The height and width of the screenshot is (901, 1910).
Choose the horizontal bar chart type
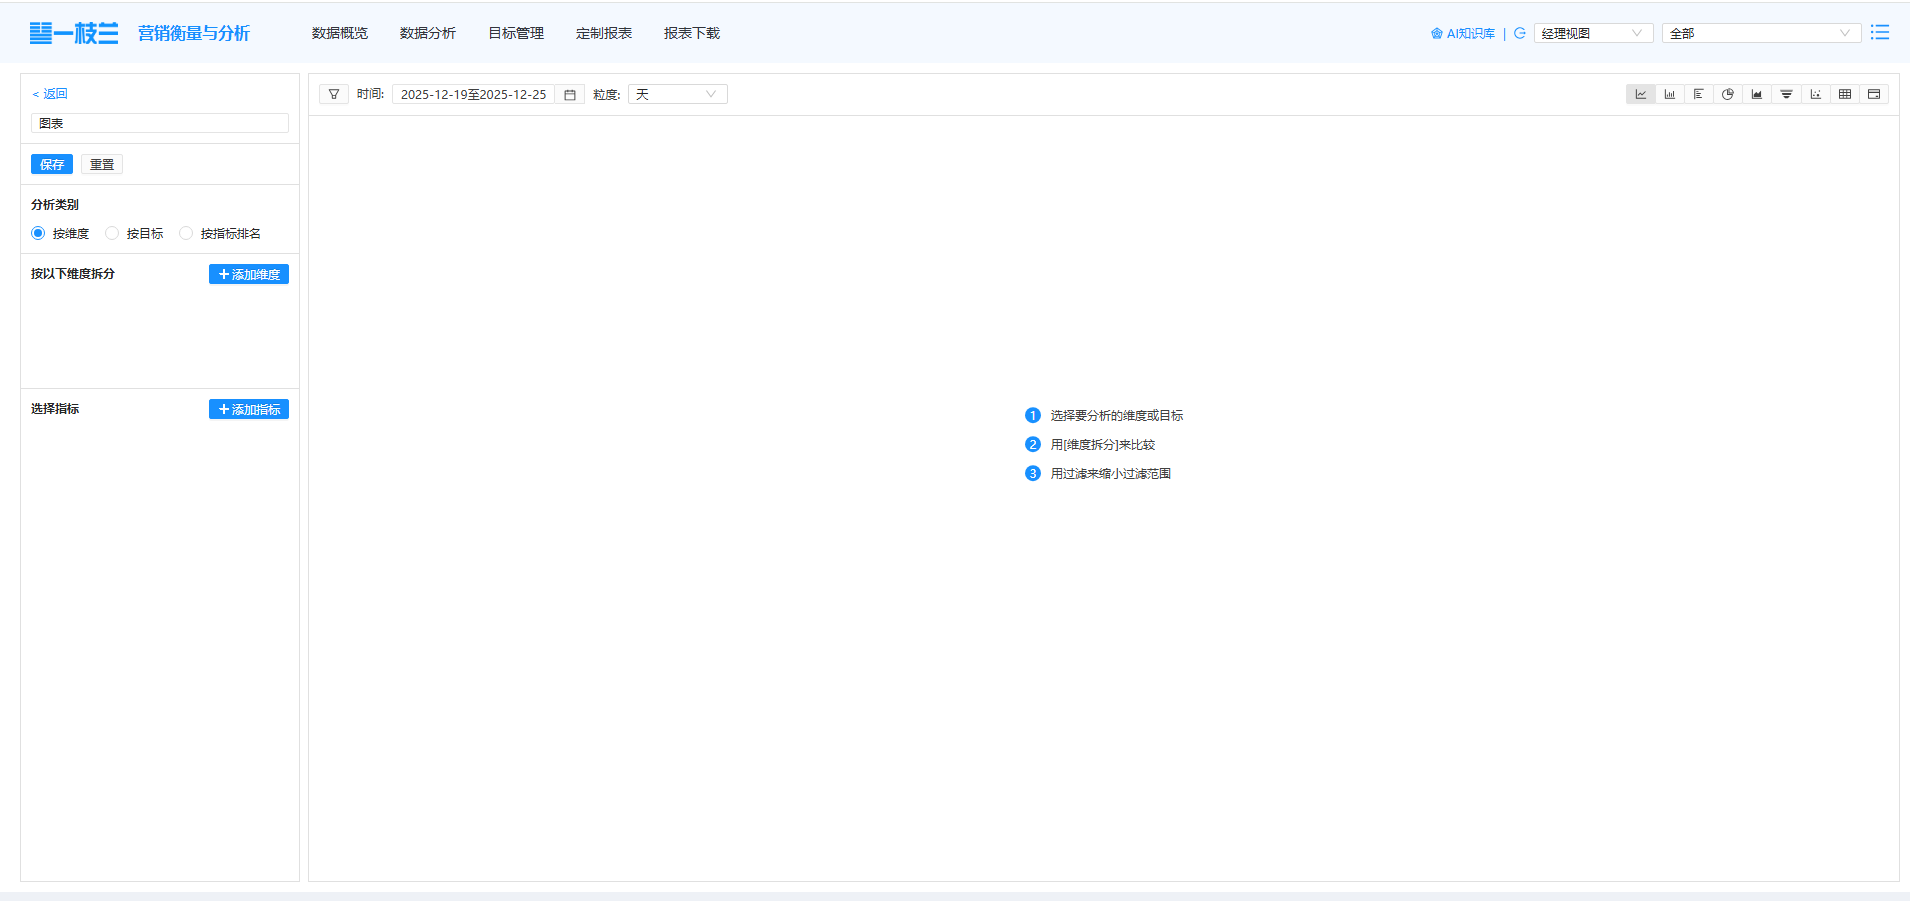[1698, 94]
